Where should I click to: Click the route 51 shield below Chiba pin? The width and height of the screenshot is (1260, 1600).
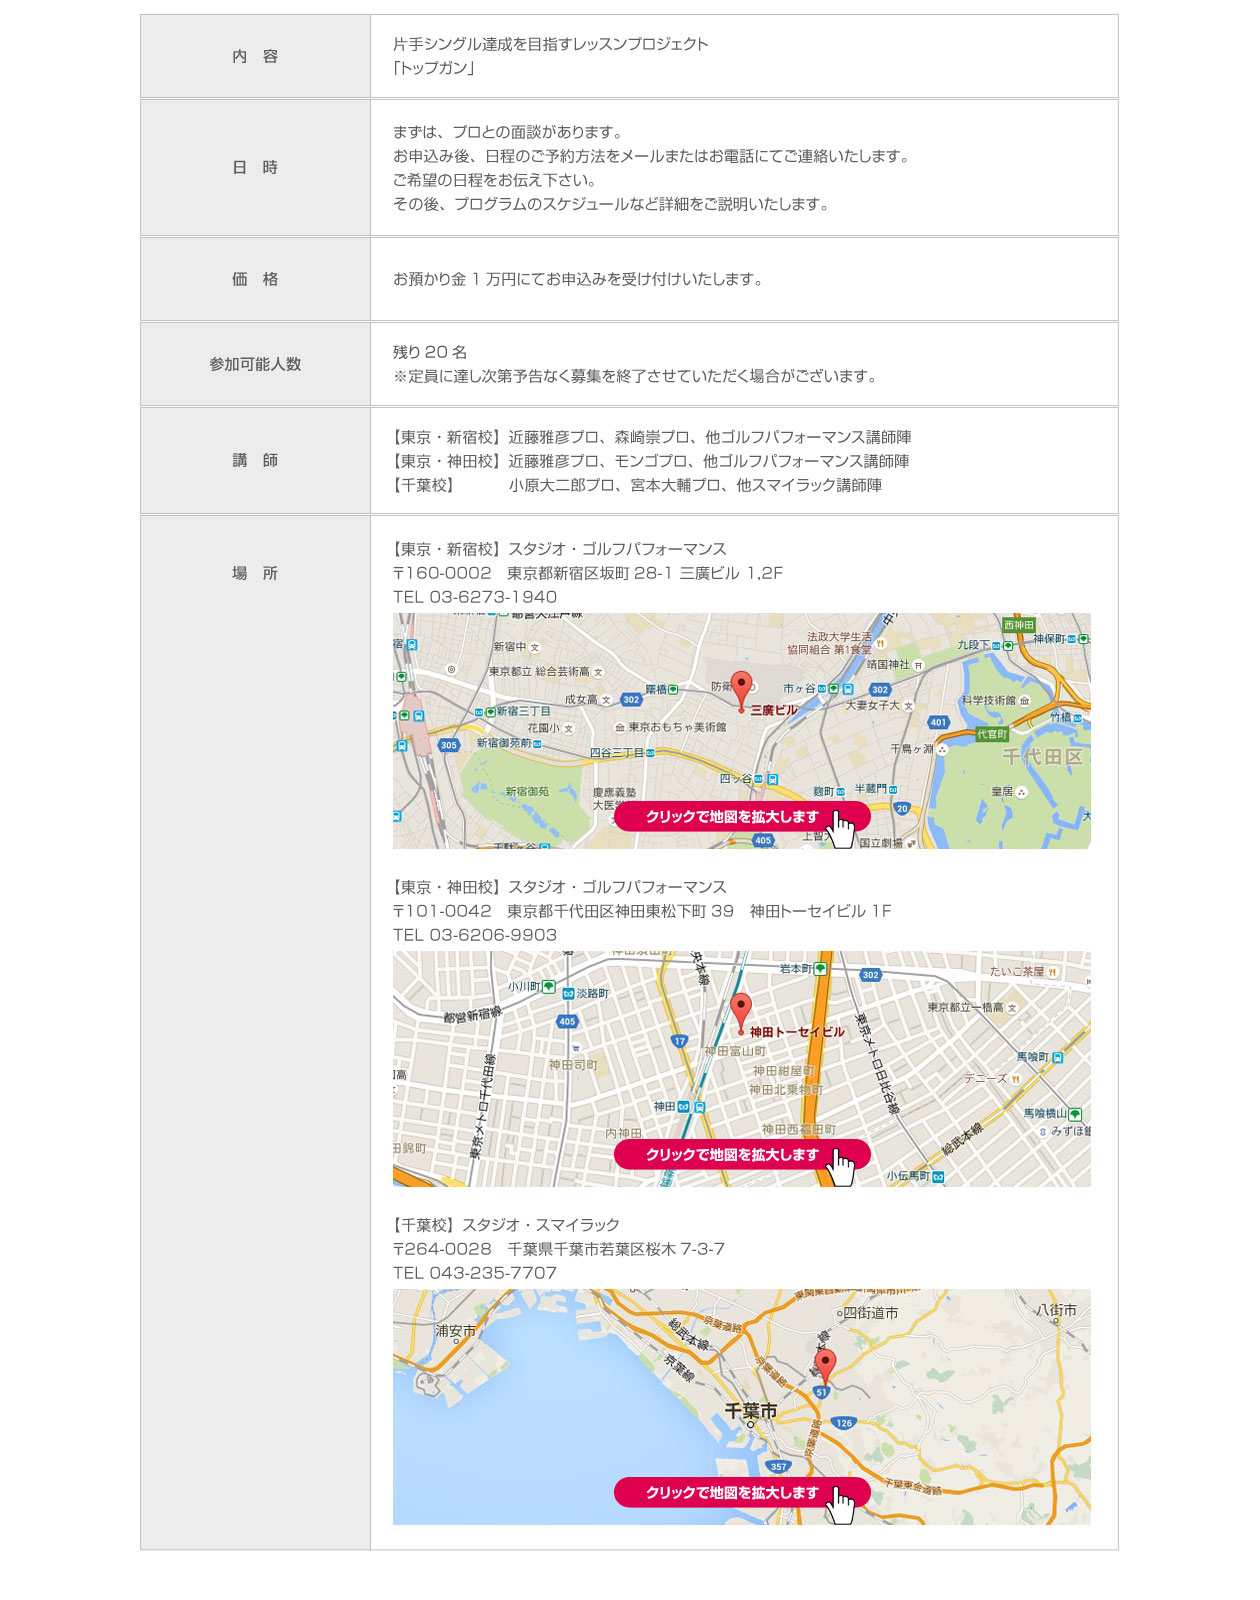pos(821,1392)
